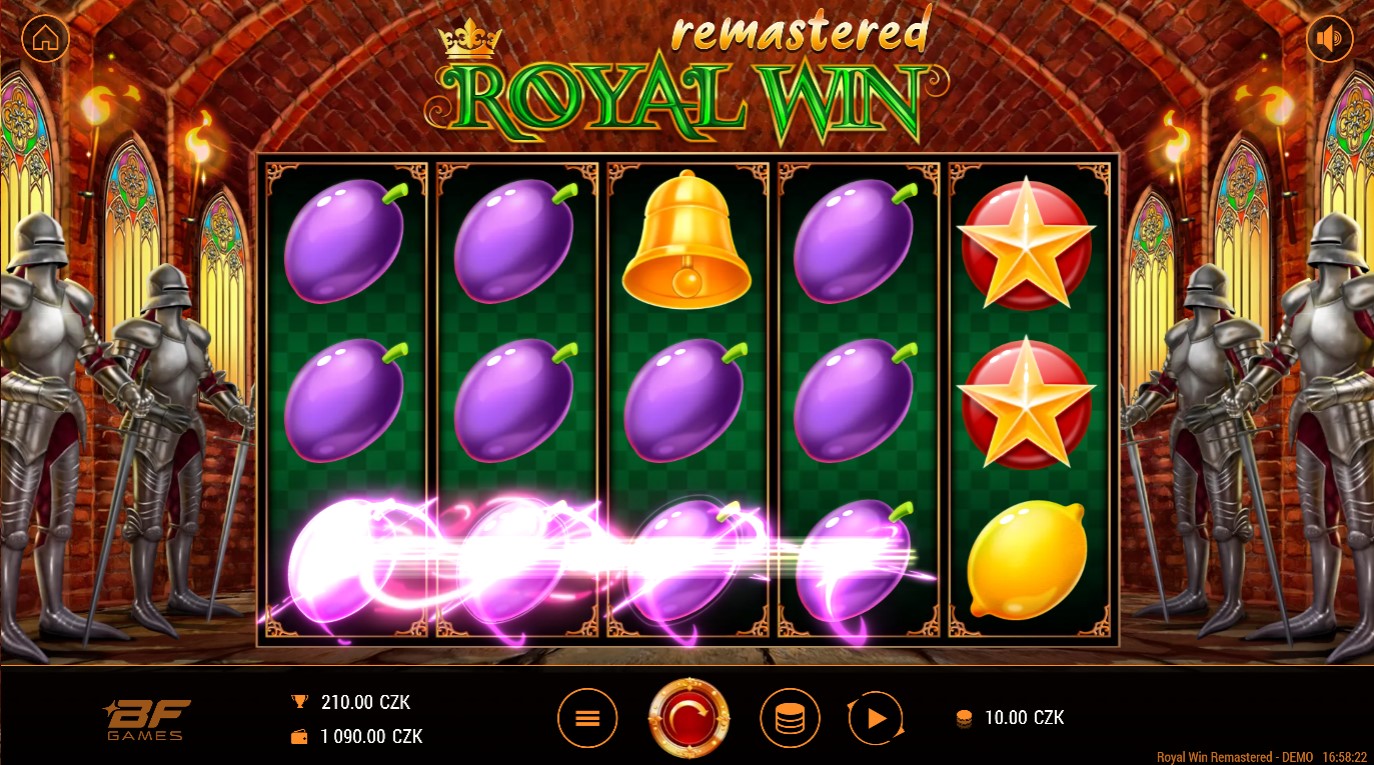Click the small coin icon beside bet
The image size is (1374, 765).
[x=965, y=718]
